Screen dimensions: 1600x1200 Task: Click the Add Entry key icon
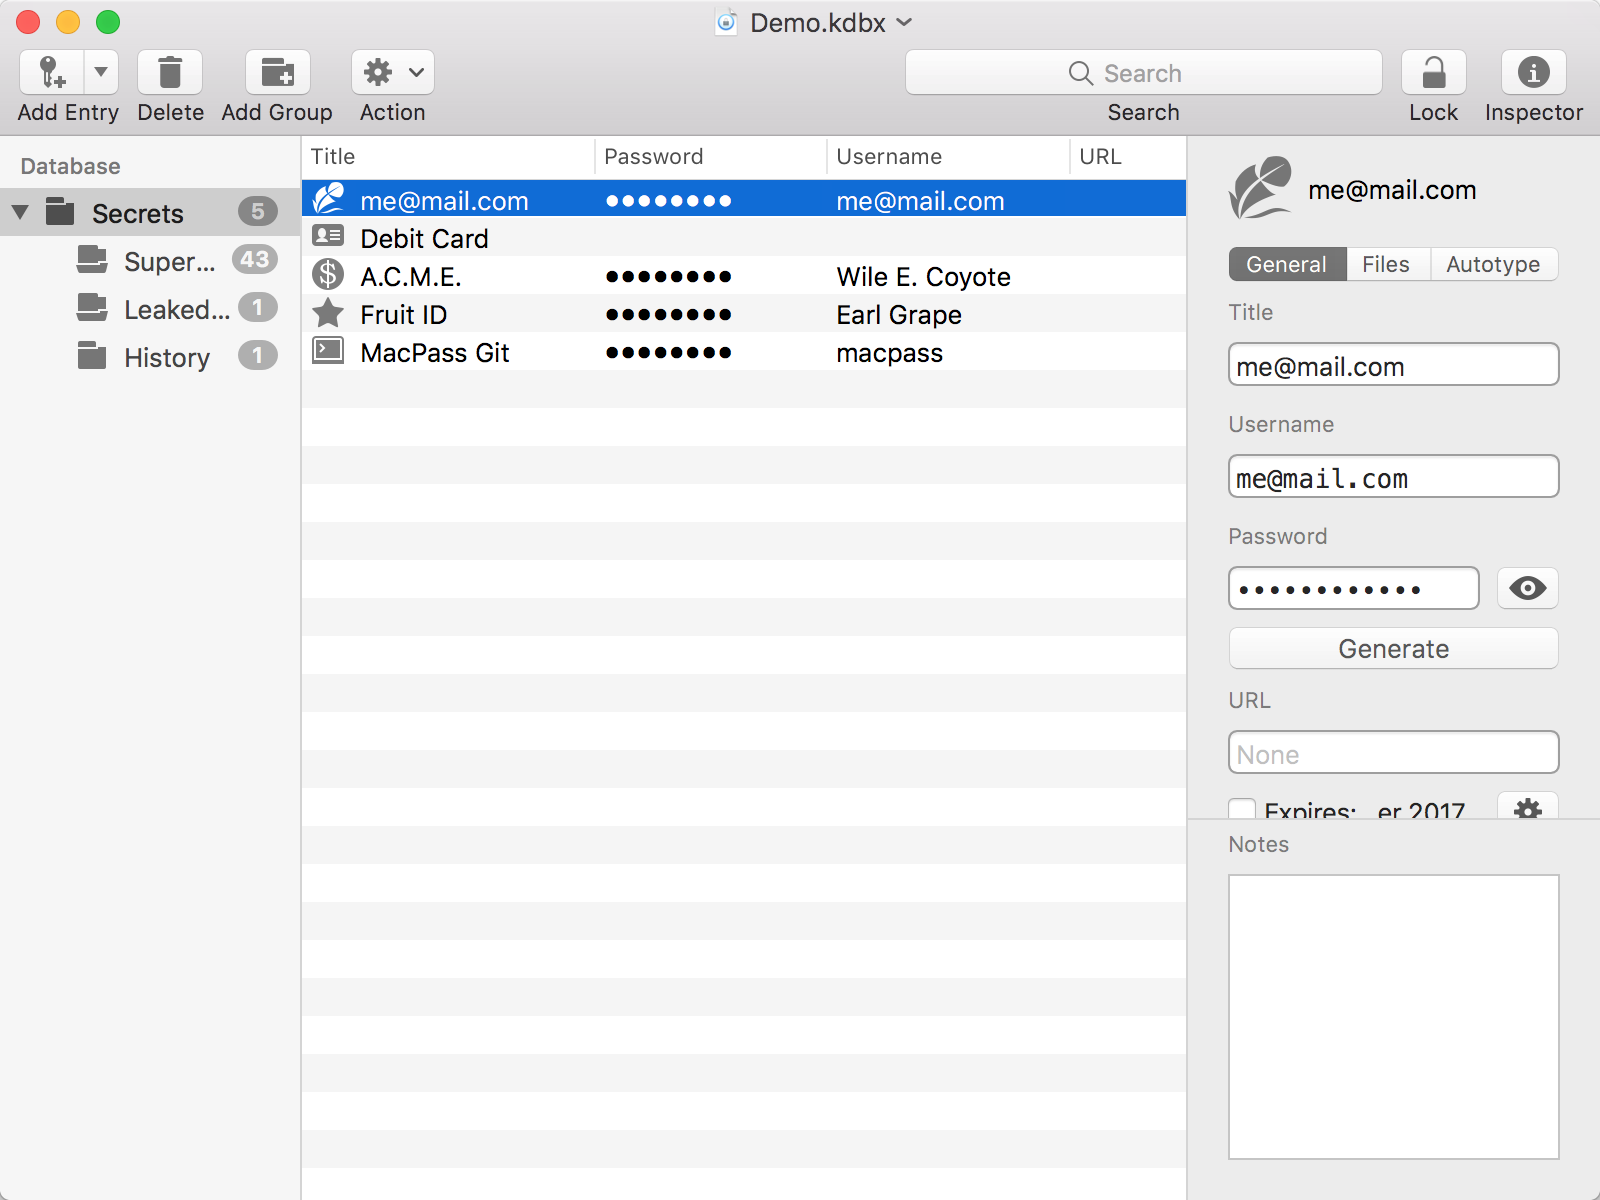point(51,72)
